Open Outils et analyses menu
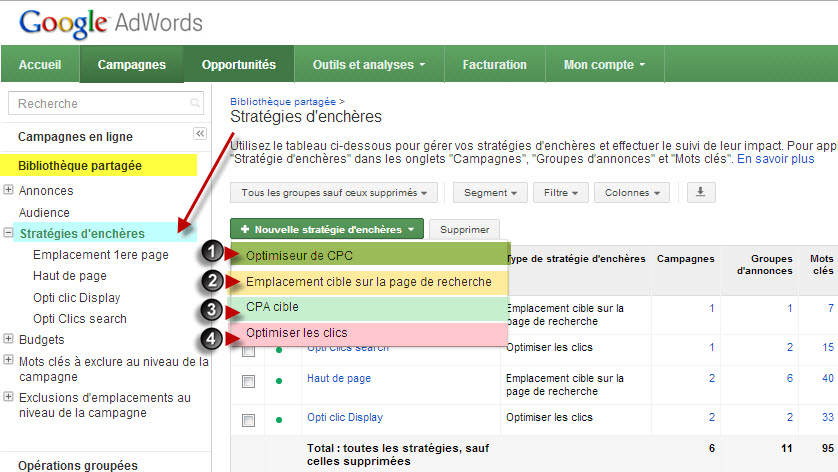 point(369,65)
